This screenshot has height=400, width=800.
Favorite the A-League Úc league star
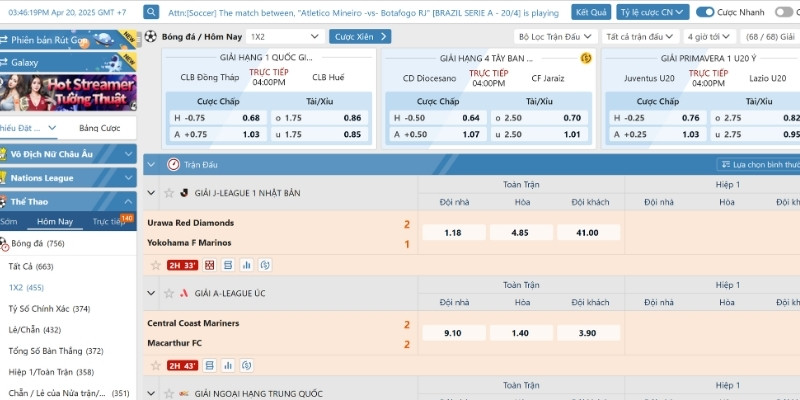coord(169,293)
